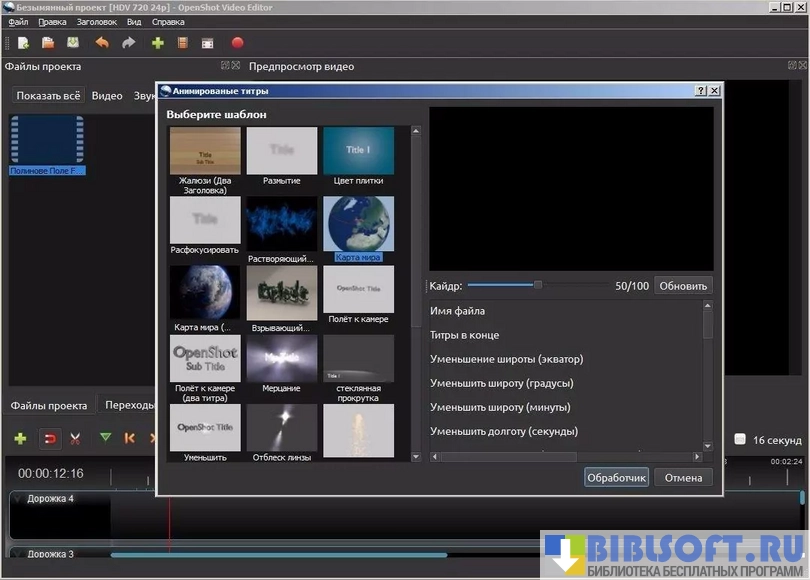Viewport: 810px width, 580px height.
Task: Click the gray Redo arrow
Action: pos(128,43)
